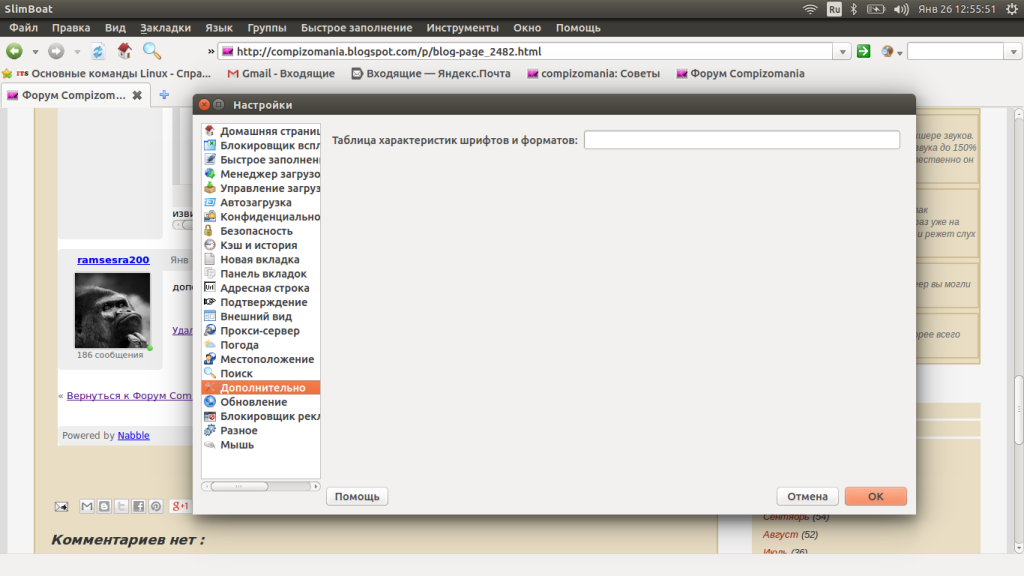1024x576 pixels.
Task: Open the Инструменты menu
Action: click(x=462, y=28)
